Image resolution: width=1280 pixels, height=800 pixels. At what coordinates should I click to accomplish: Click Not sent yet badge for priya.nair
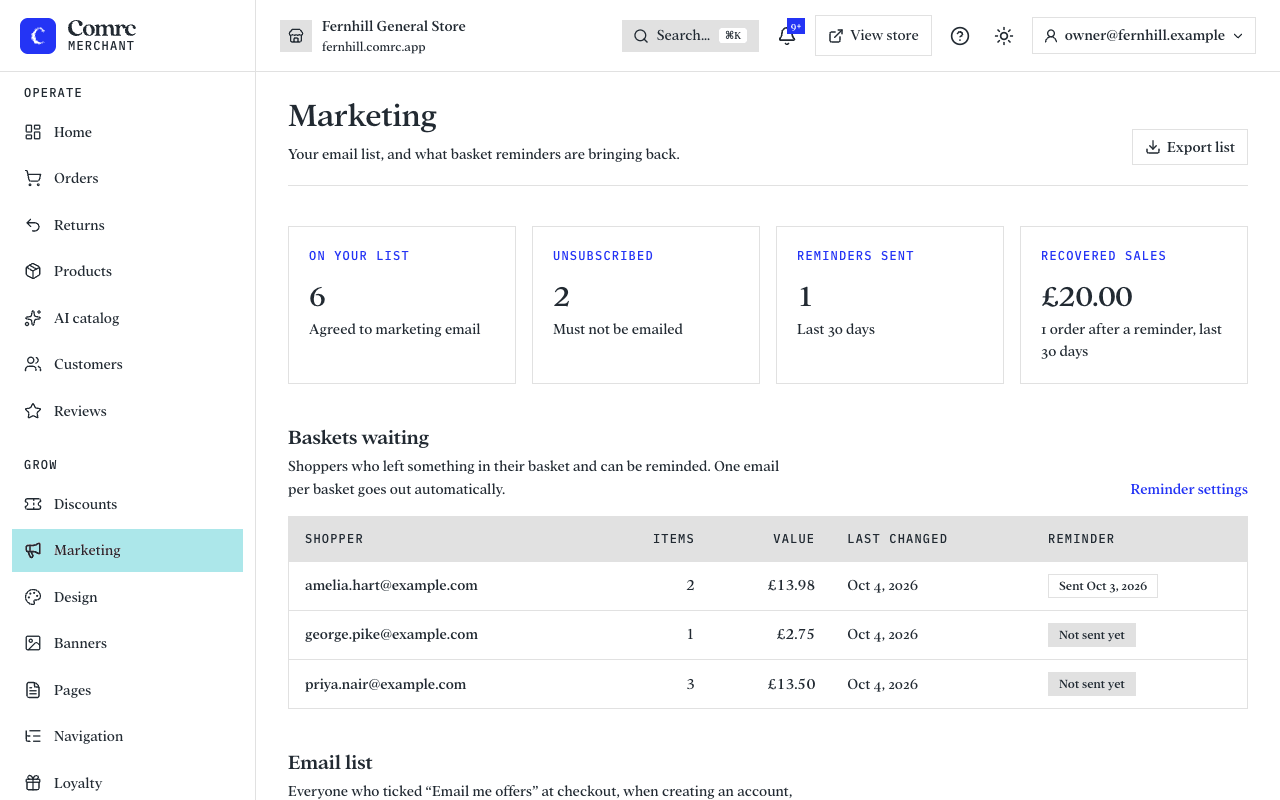(x=1092, y=684)
